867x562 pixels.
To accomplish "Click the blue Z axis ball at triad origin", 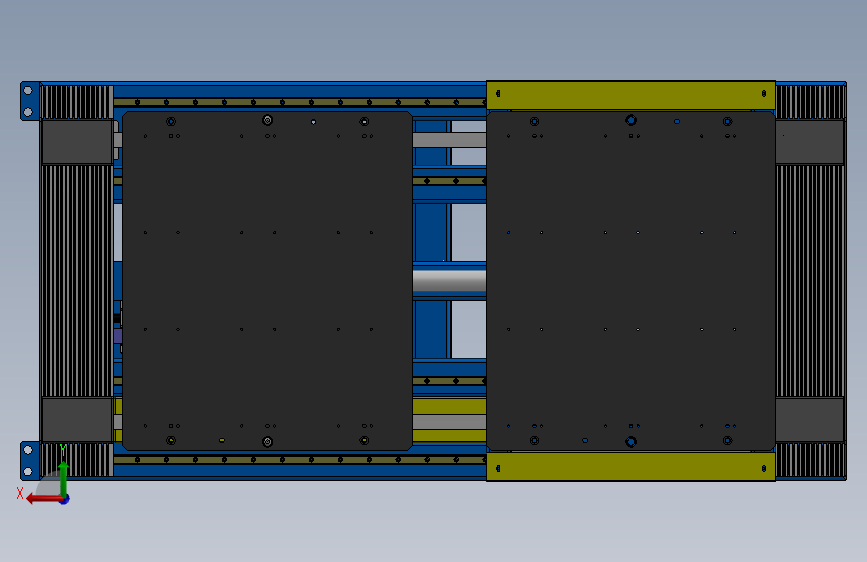I will tap(65, 499).
